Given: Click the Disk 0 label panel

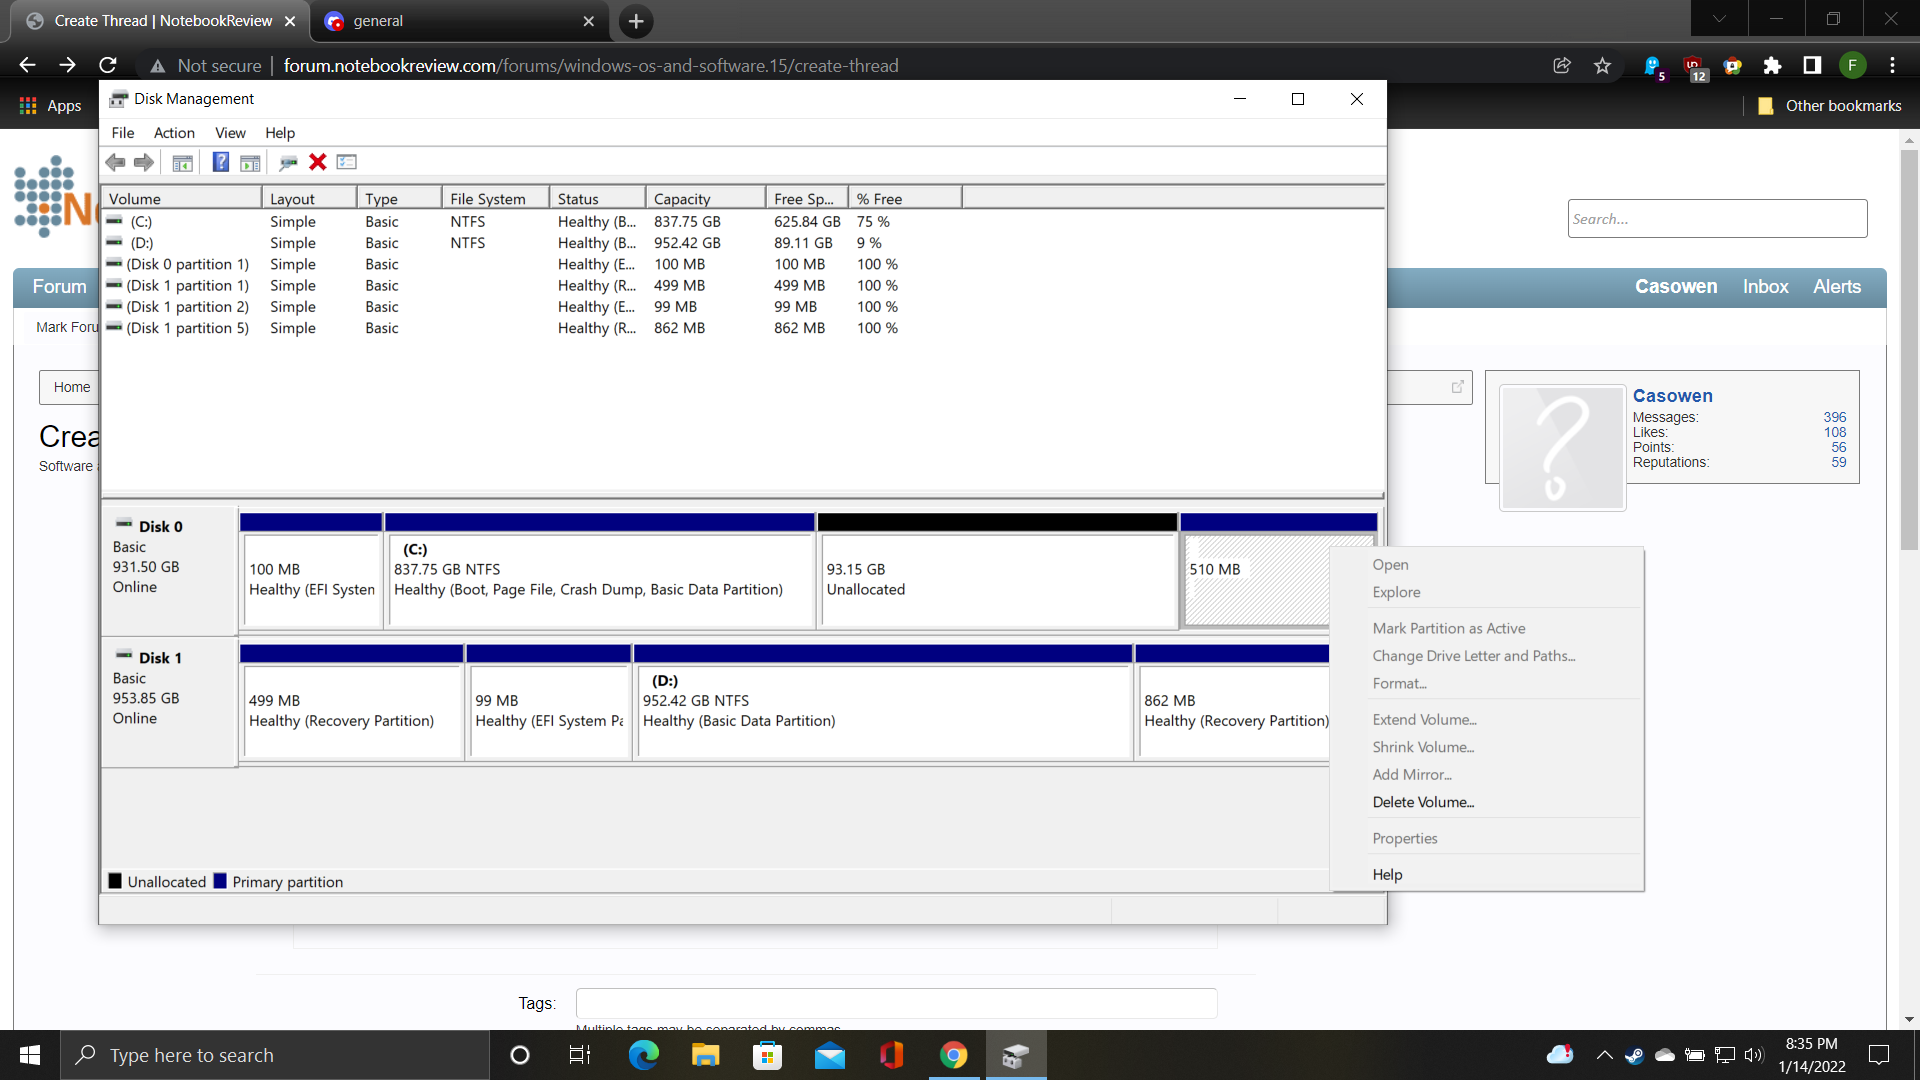Looking at the screenshot, I should (x=169, y=572).
